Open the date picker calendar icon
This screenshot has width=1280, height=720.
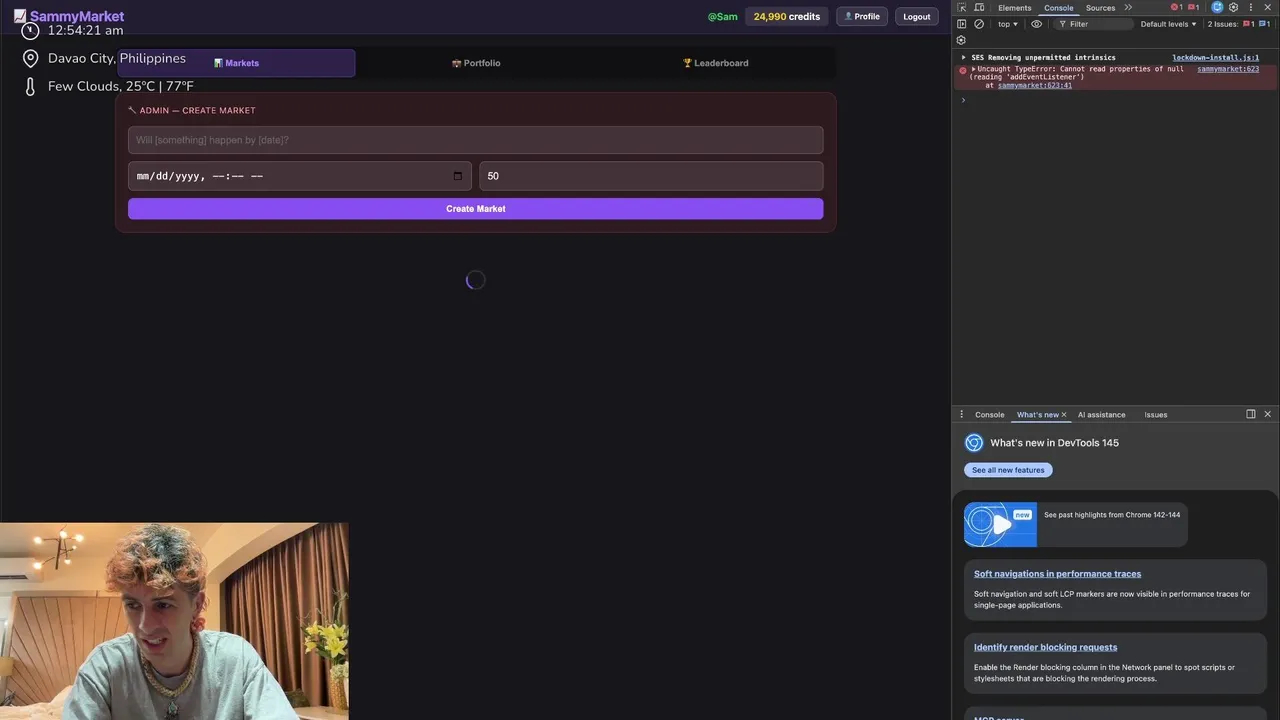(x=458, y=176)
